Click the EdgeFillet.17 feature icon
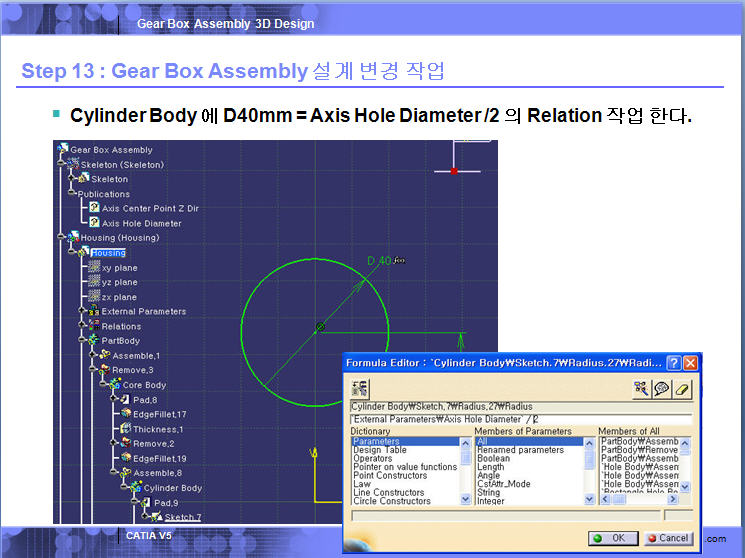 [125, 414]
